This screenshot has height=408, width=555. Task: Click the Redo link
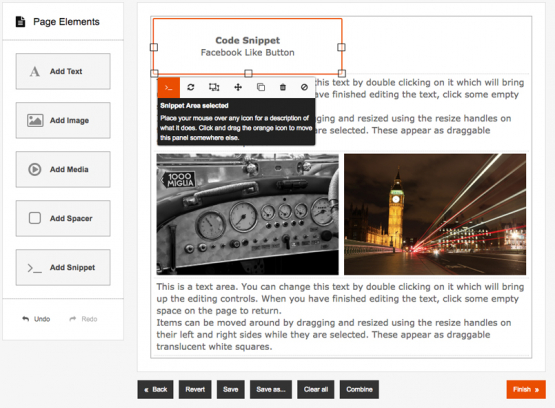tap(84, 319)
